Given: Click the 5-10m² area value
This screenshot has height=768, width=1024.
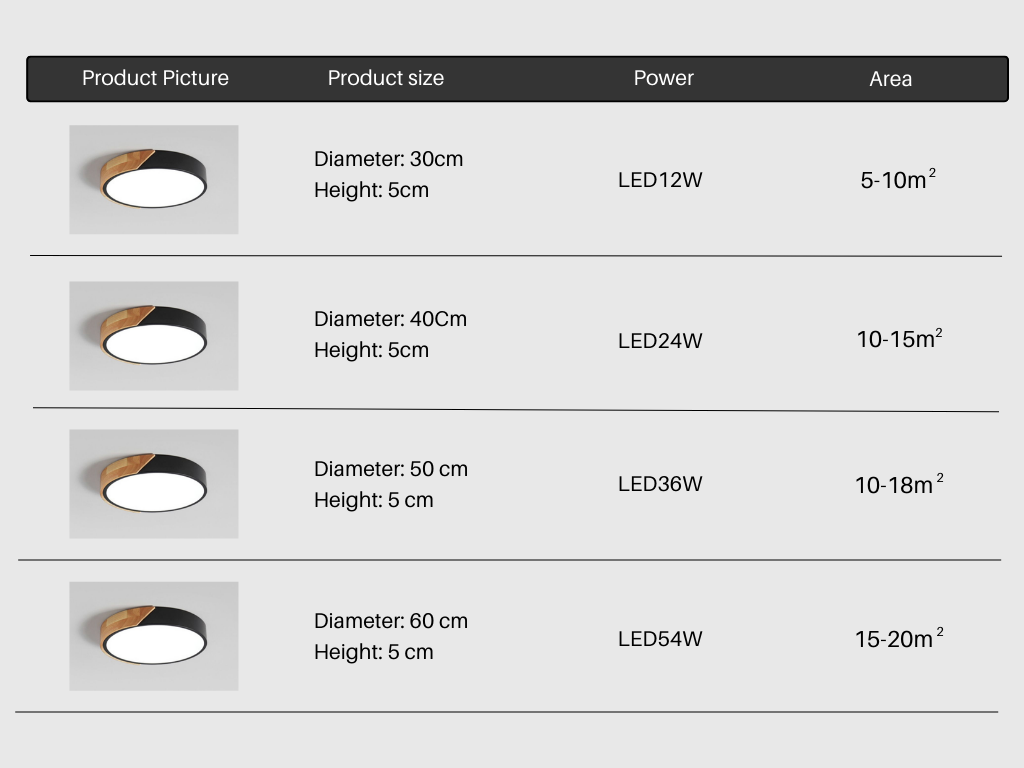Looking at the screenshot, I should point(897,181).
